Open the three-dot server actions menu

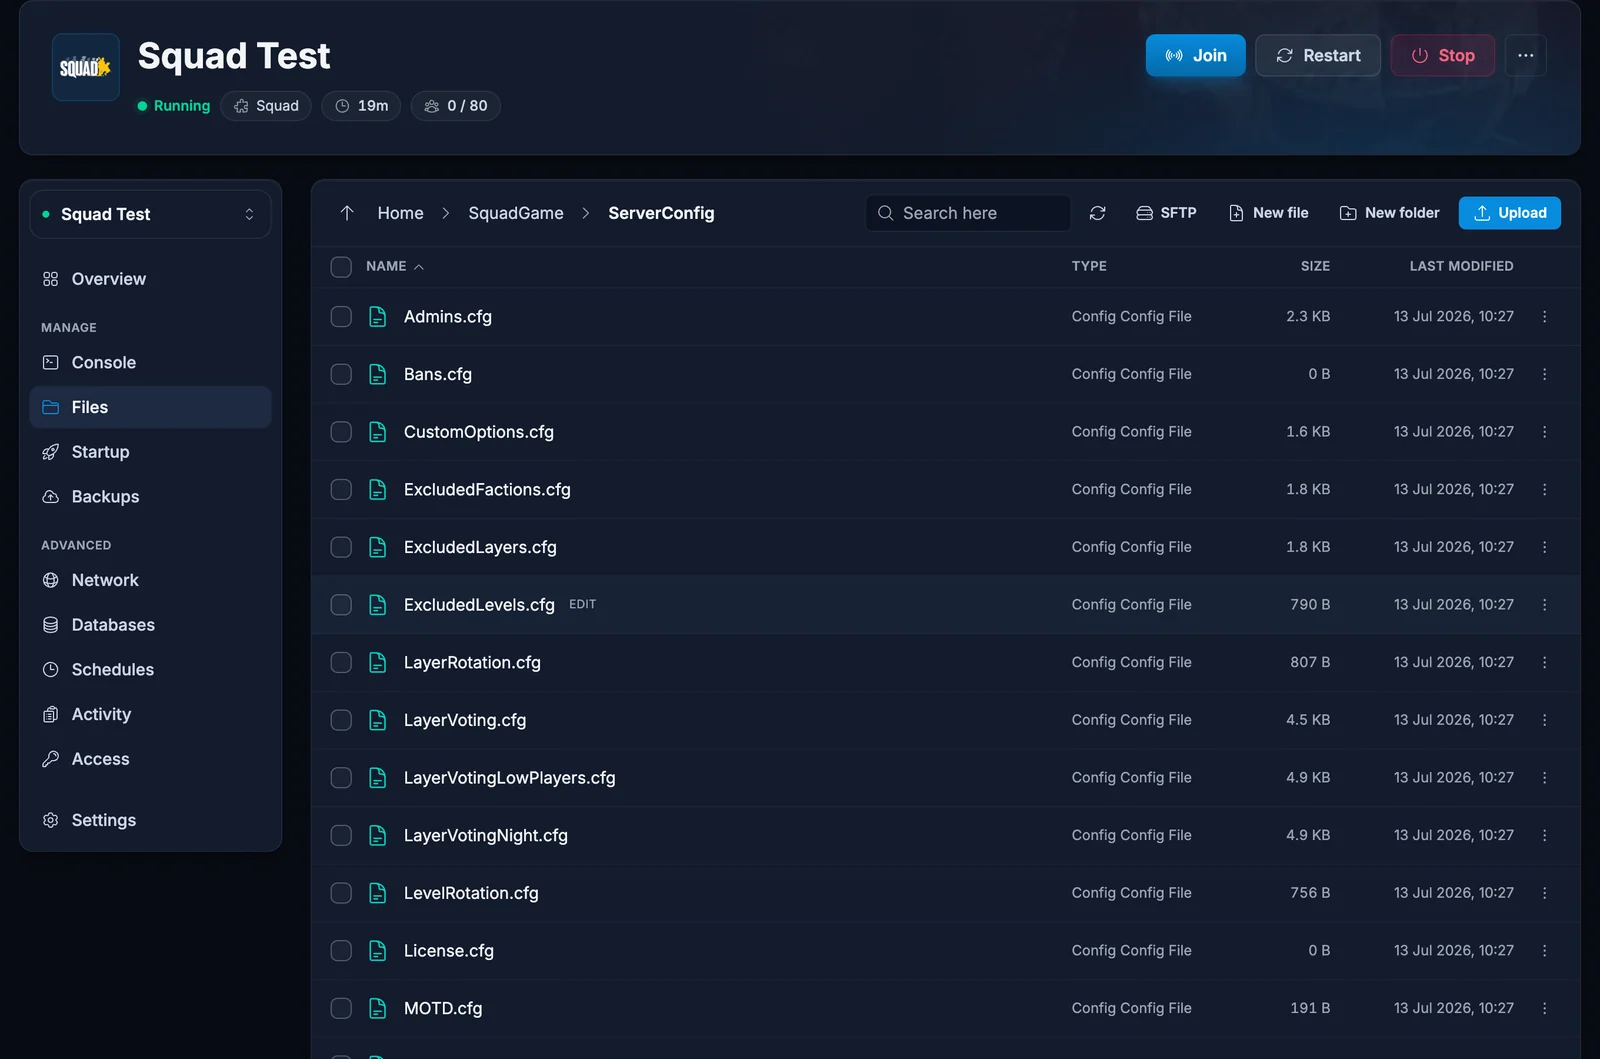click(1525, 55)
